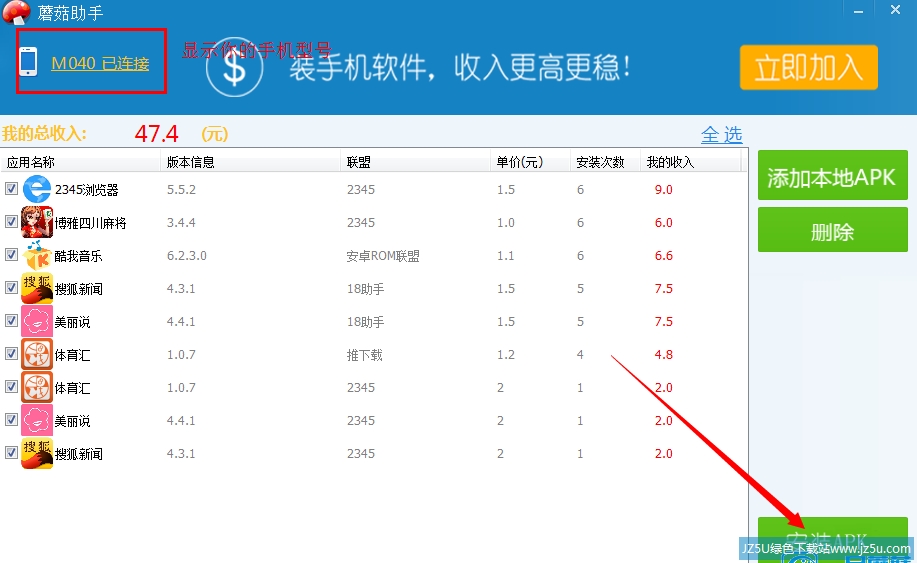
Task: Click unit price 1.2 cell
Action: (506, 354)
